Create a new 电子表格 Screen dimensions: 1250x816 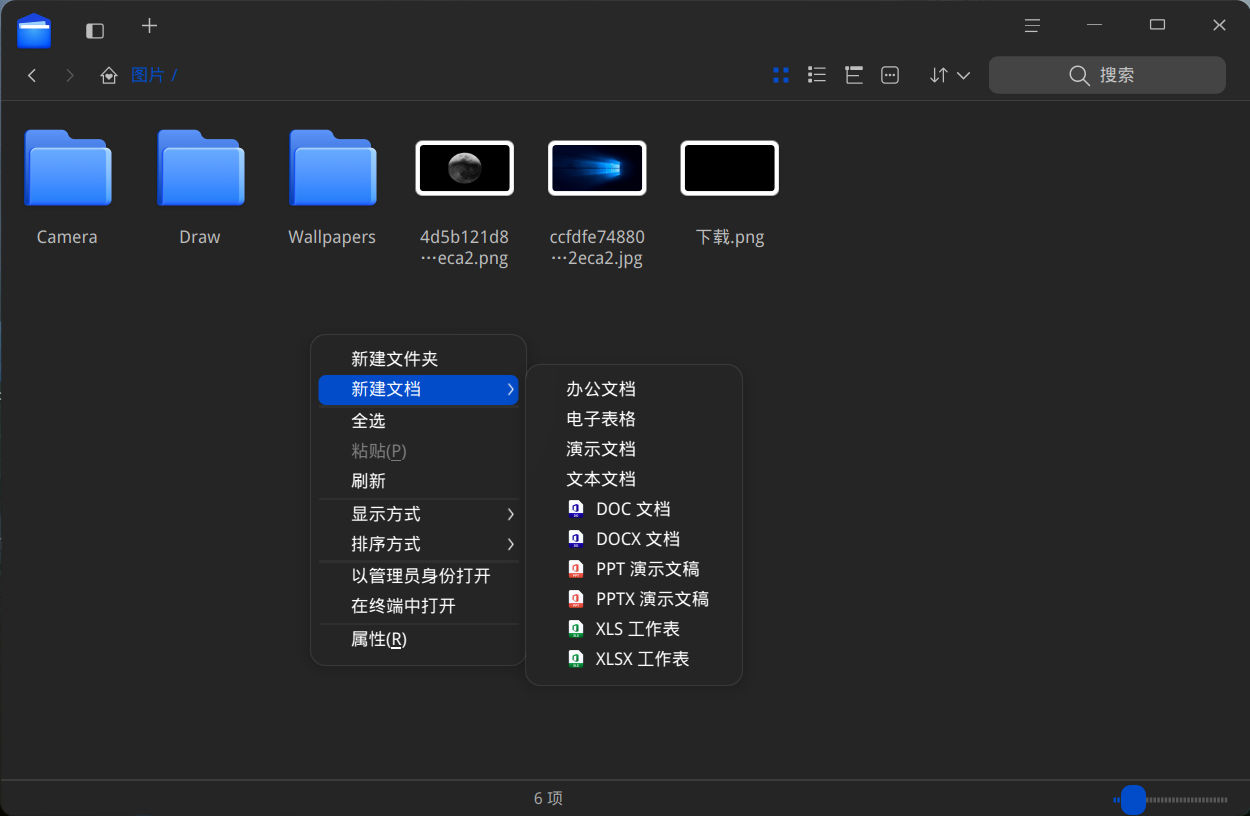(634, 419)
